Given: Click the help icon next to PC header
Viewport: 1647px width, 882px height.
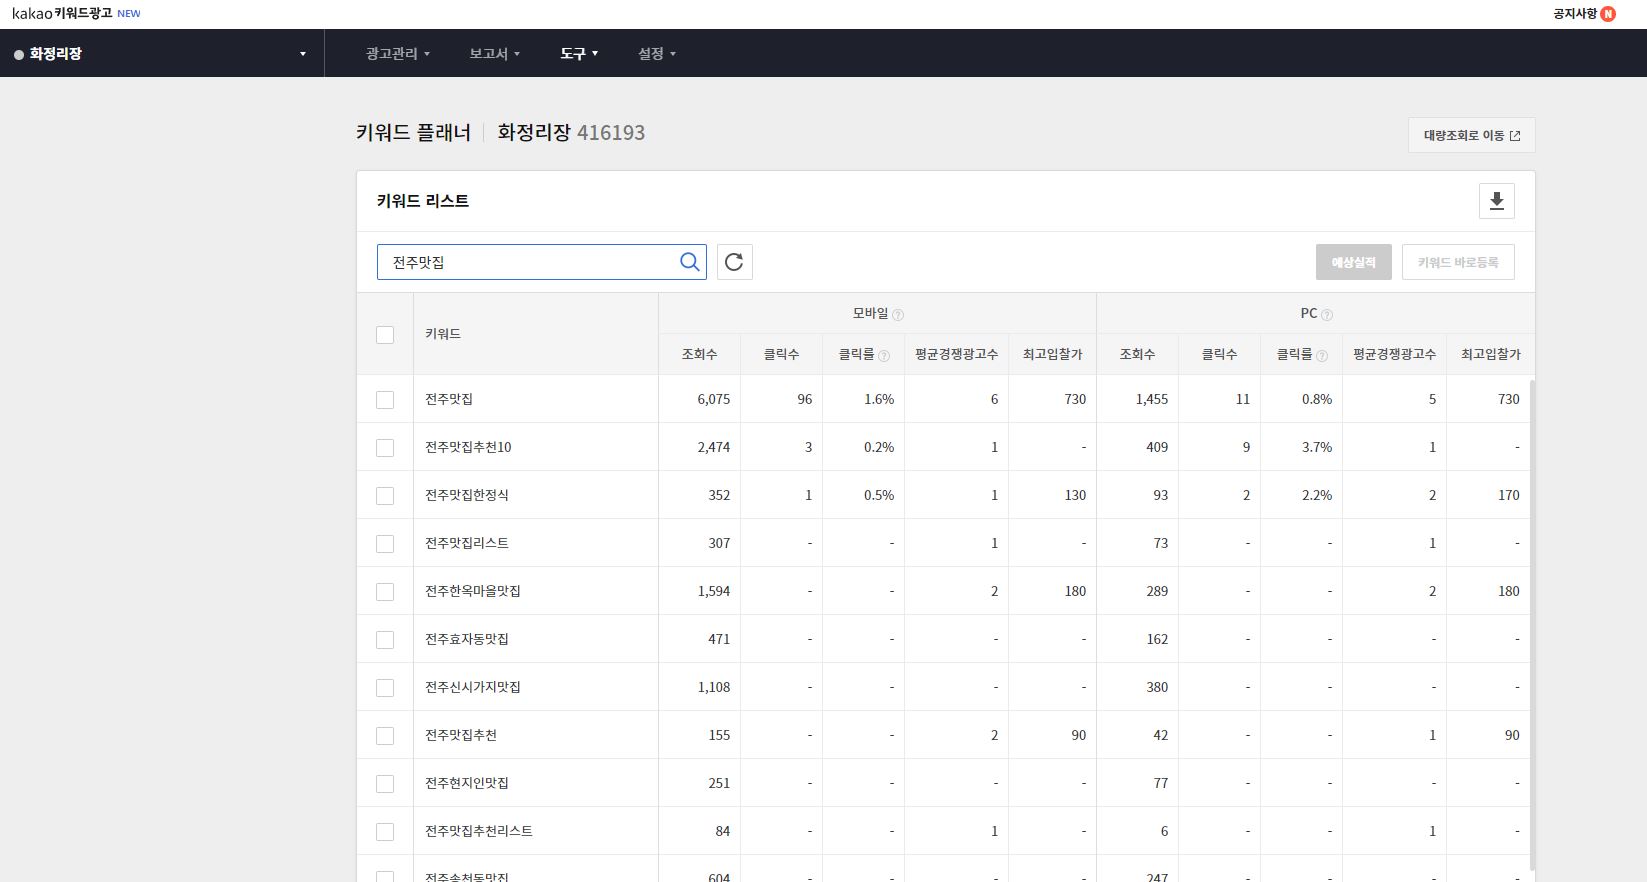Looking at the screenshot, I should coord(1327,315).
